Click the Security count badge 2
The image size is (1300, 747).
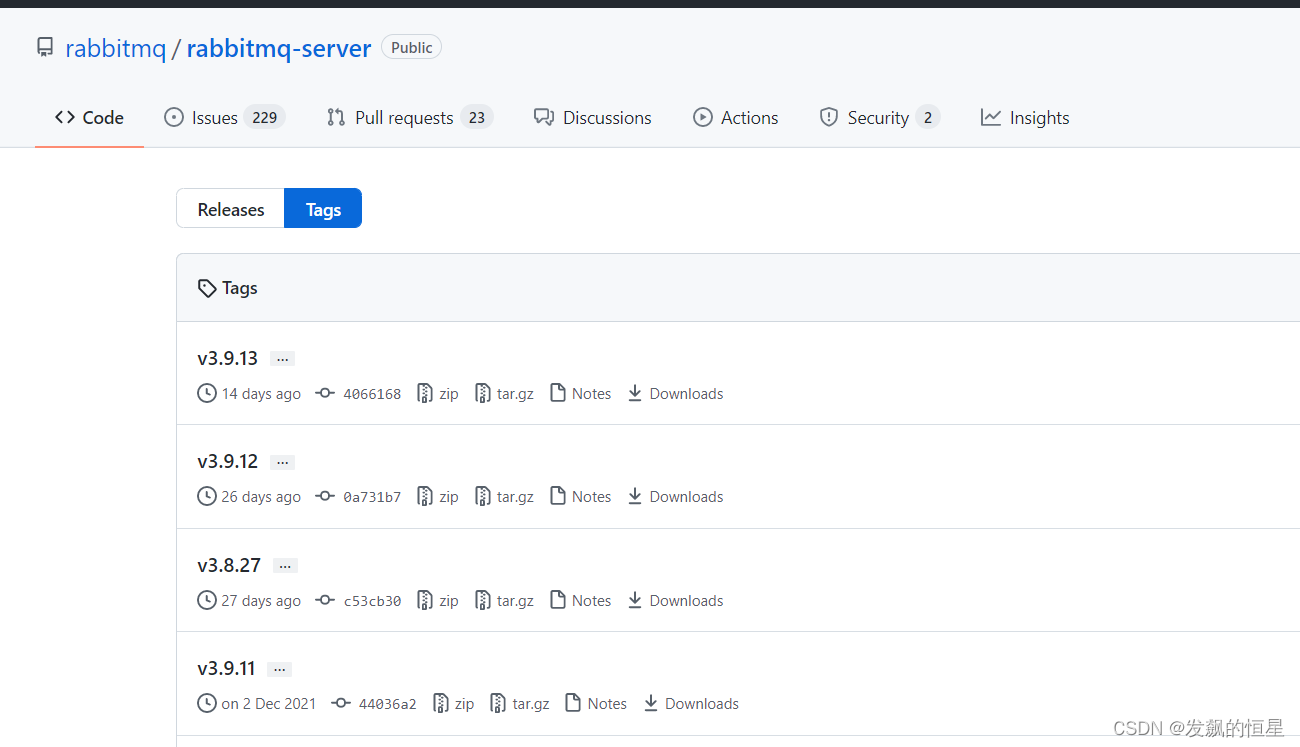click(928, 118)
